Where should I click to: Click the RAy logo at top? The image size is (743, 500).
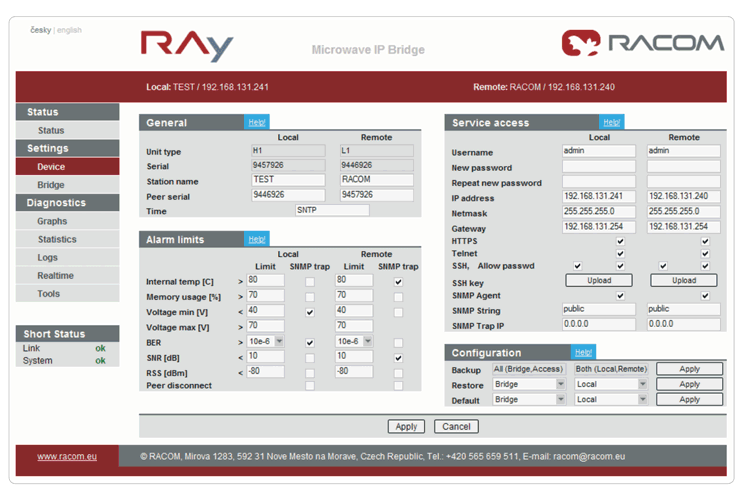186,46
